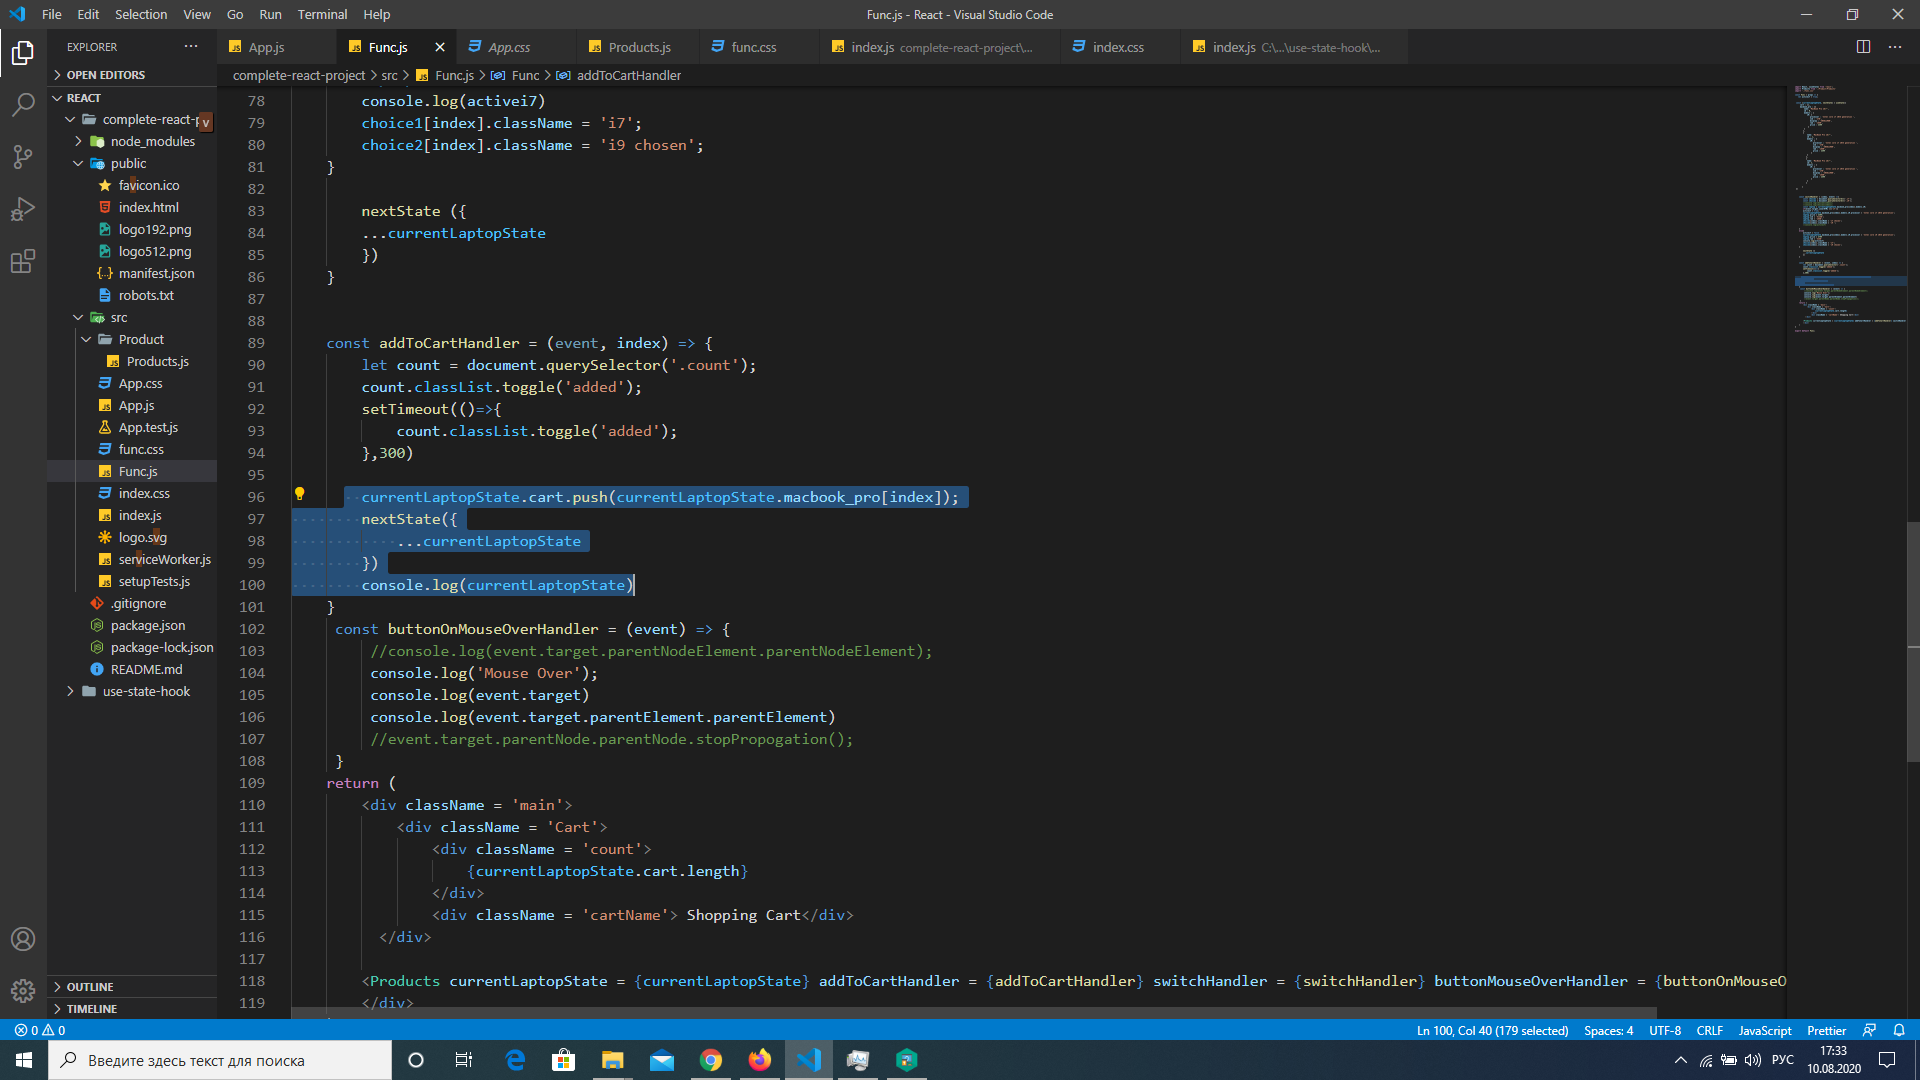Open the Terminal menu
This screenshot has height=1080, width=1920.
pyautogui.click(x=322, y=14)
